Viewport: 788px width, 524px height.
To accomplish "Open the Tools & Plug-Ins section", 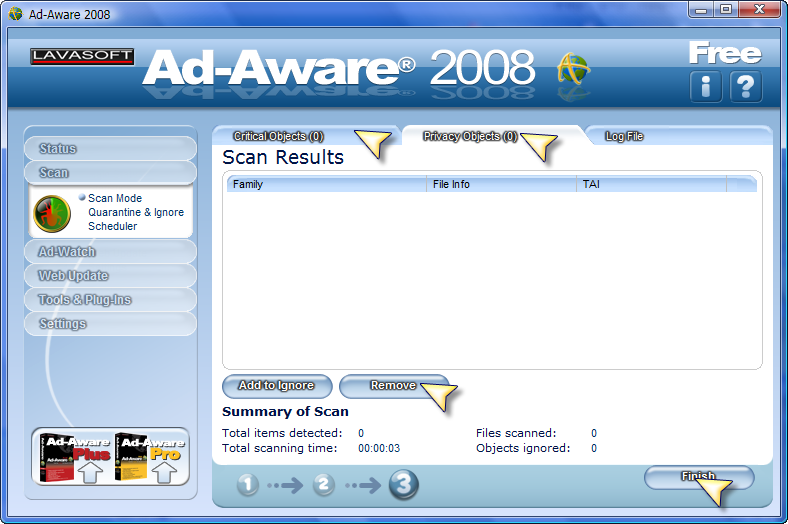I will coord(110,300).
